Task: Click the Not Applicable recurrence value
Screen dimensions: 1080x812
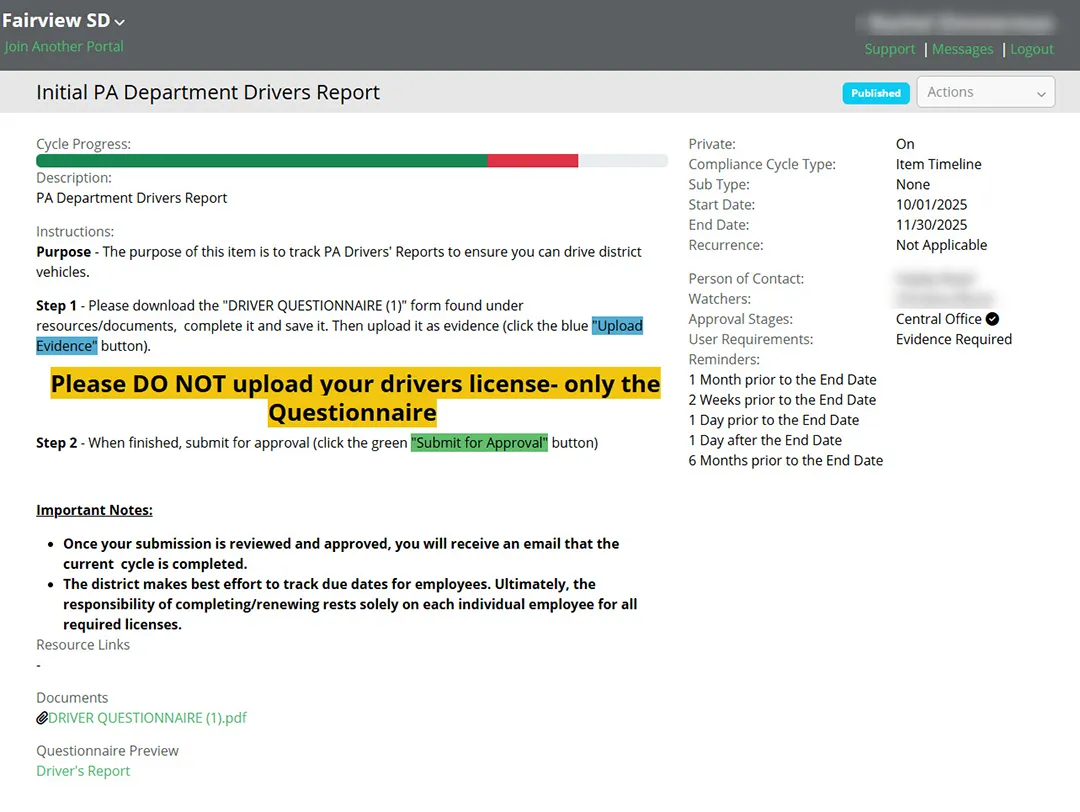Action: pyautogui.click(x=941, y=244)
